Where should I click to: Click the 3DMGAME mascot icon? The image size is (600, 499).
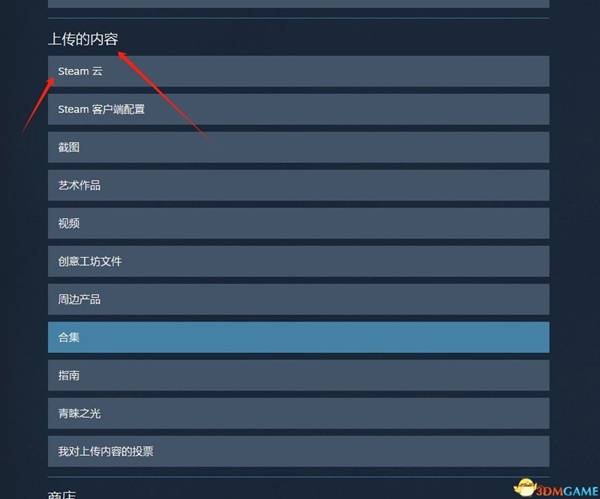click(525, 488)
